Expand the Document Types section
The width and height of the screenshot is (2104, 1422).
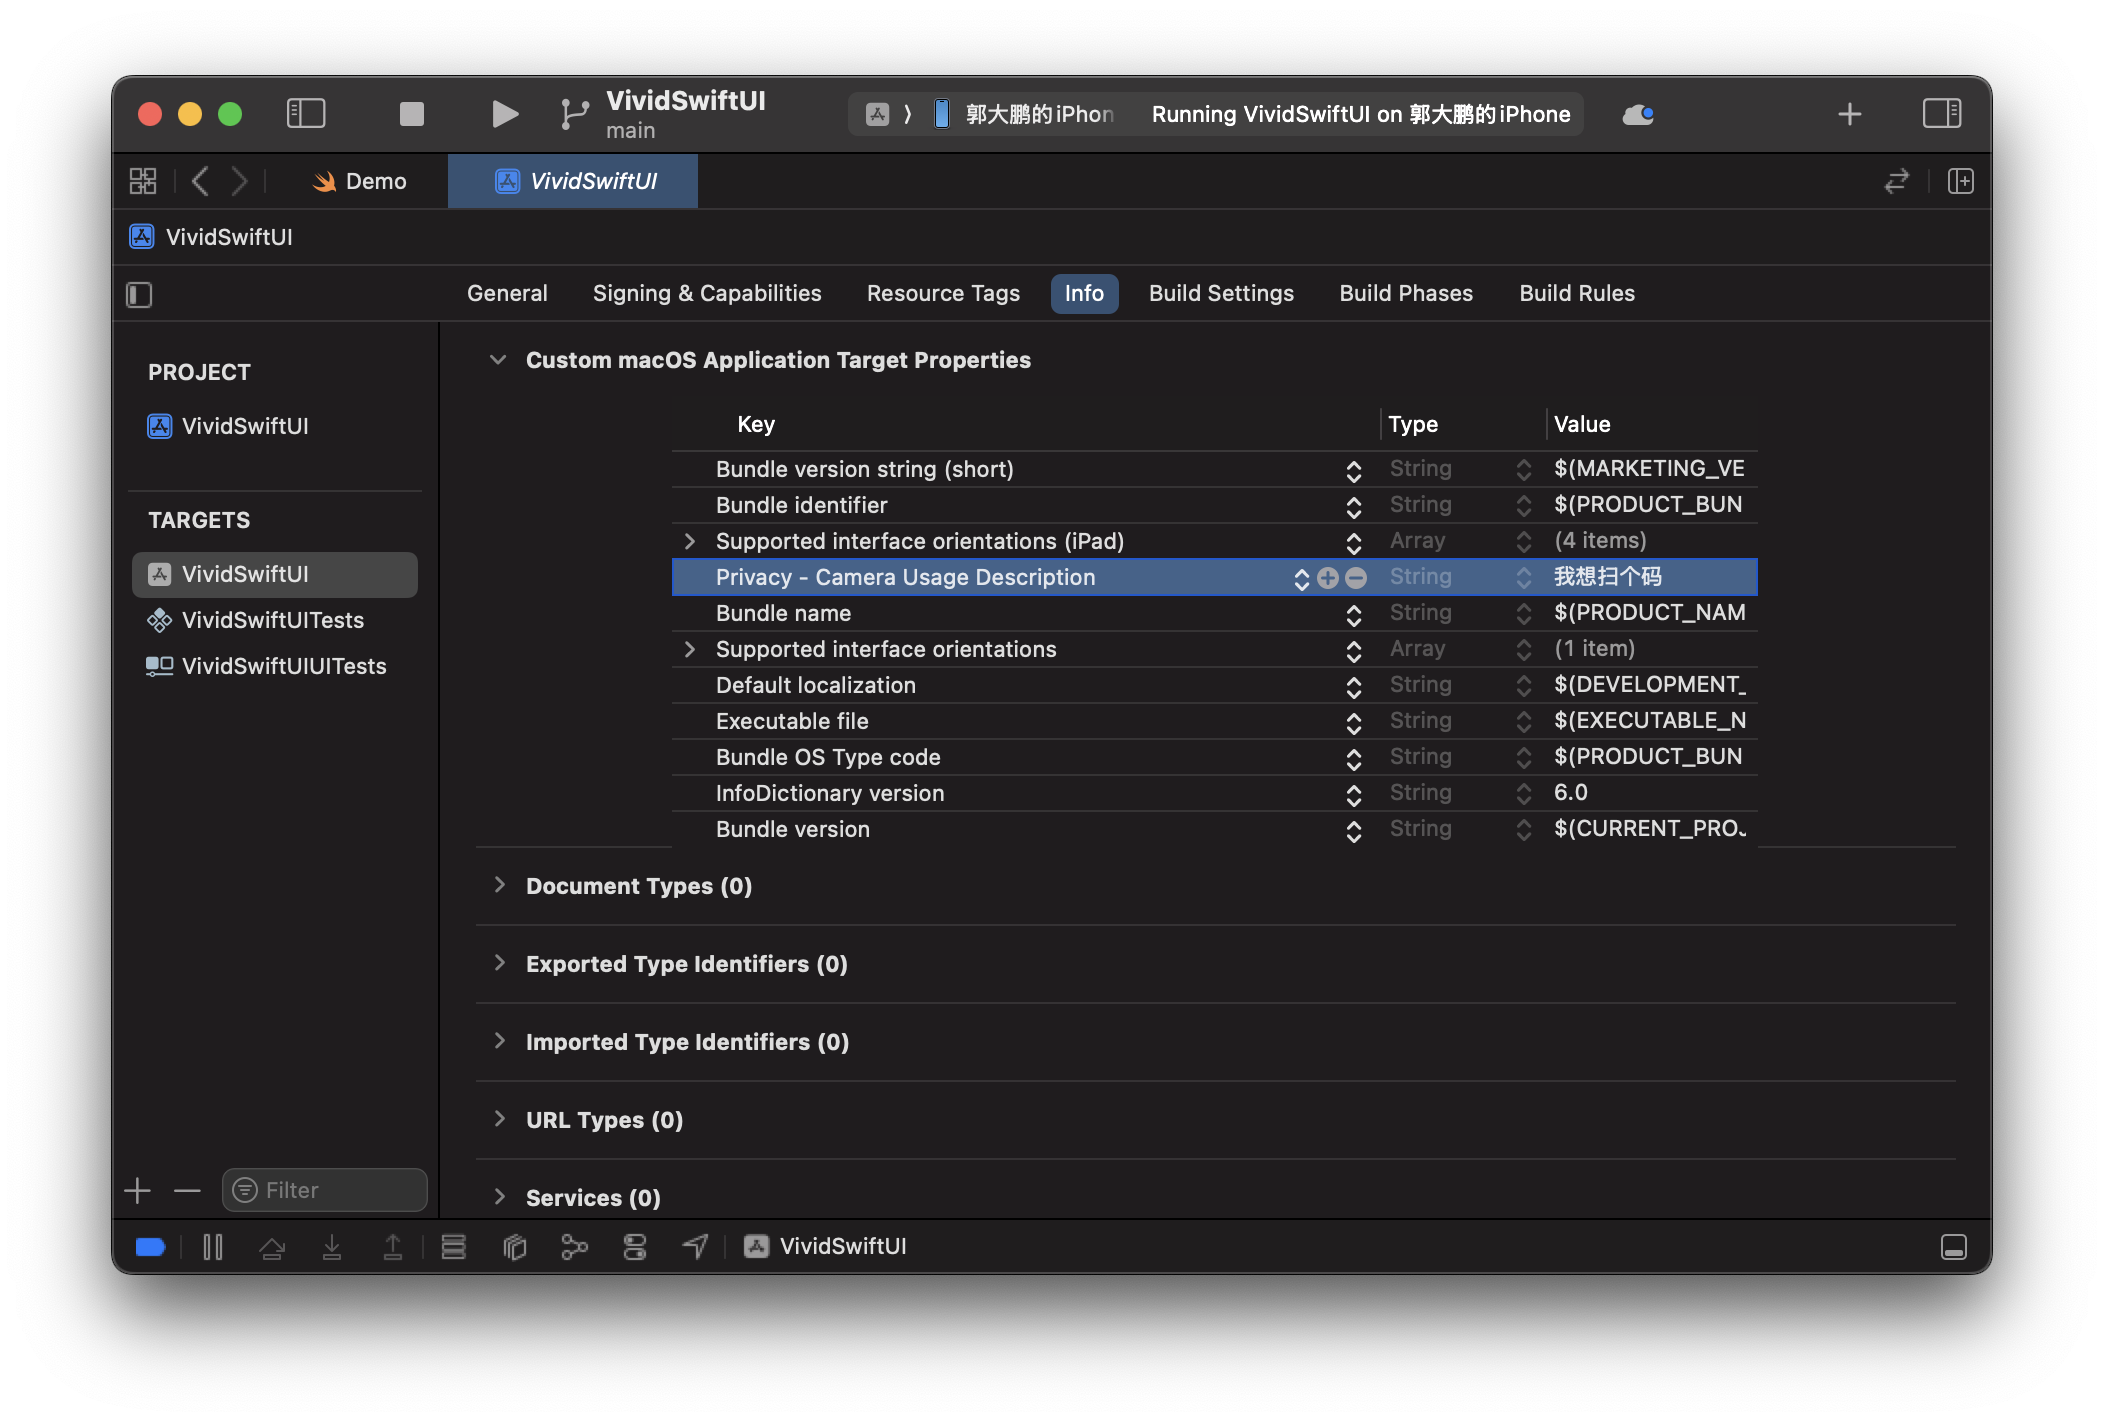pyautogui.click(x=499, y=885)
